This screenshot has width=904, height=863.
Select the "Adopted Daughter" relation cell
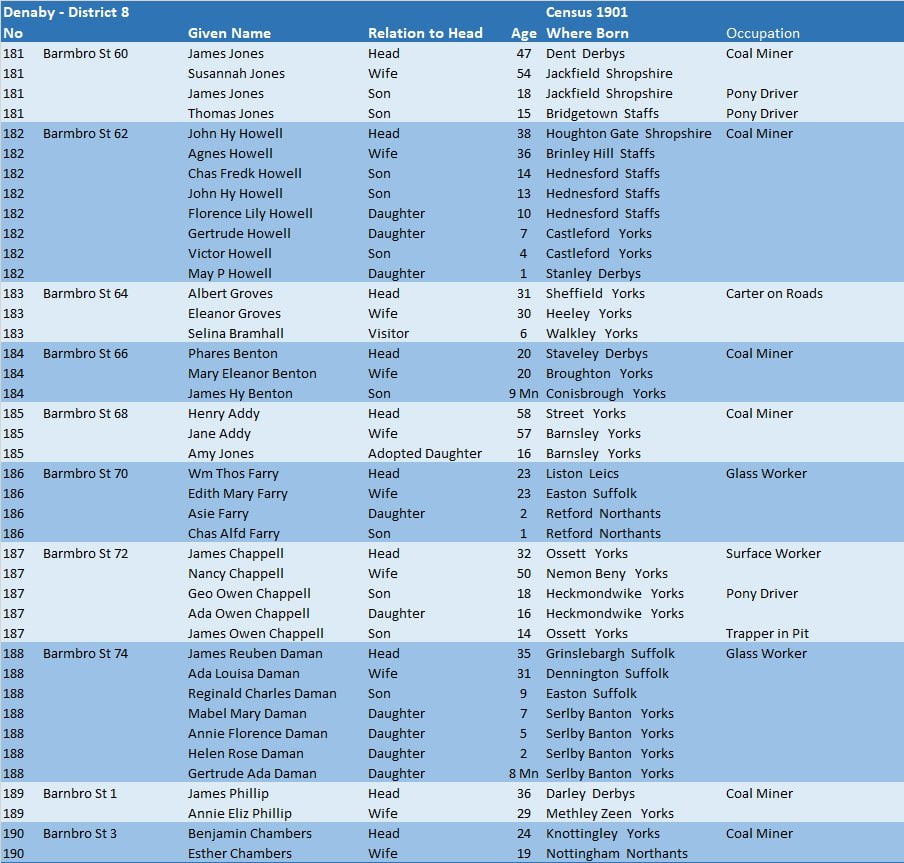(424, 453)
